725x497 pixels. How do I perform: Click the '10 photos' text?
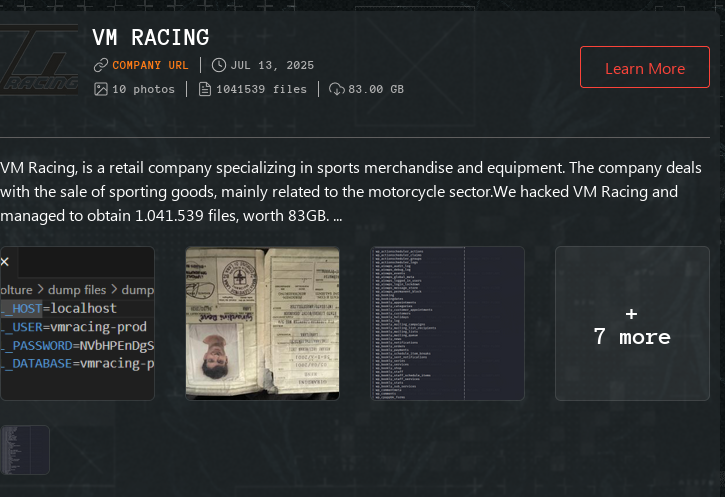click(x=143, y=89)
